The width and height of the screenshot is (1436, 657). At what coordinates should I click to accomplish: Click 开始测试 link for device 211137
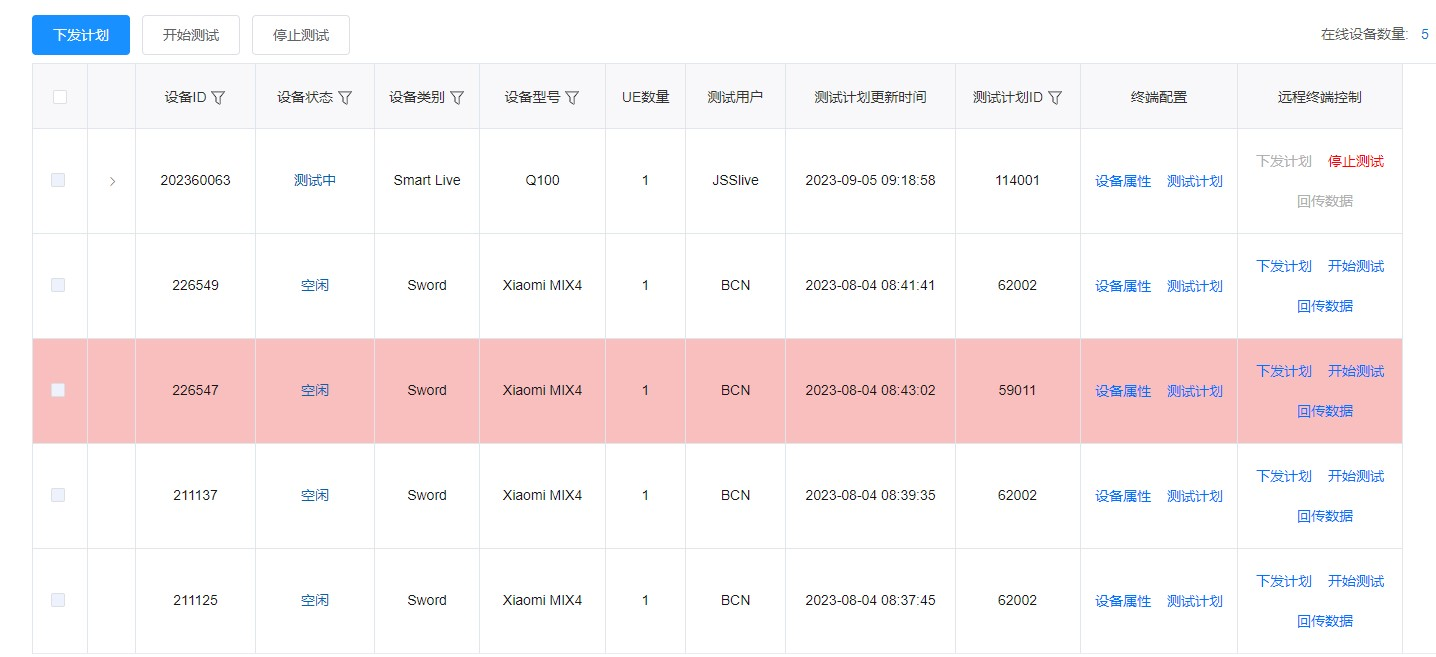click(x=1356, y=476)
